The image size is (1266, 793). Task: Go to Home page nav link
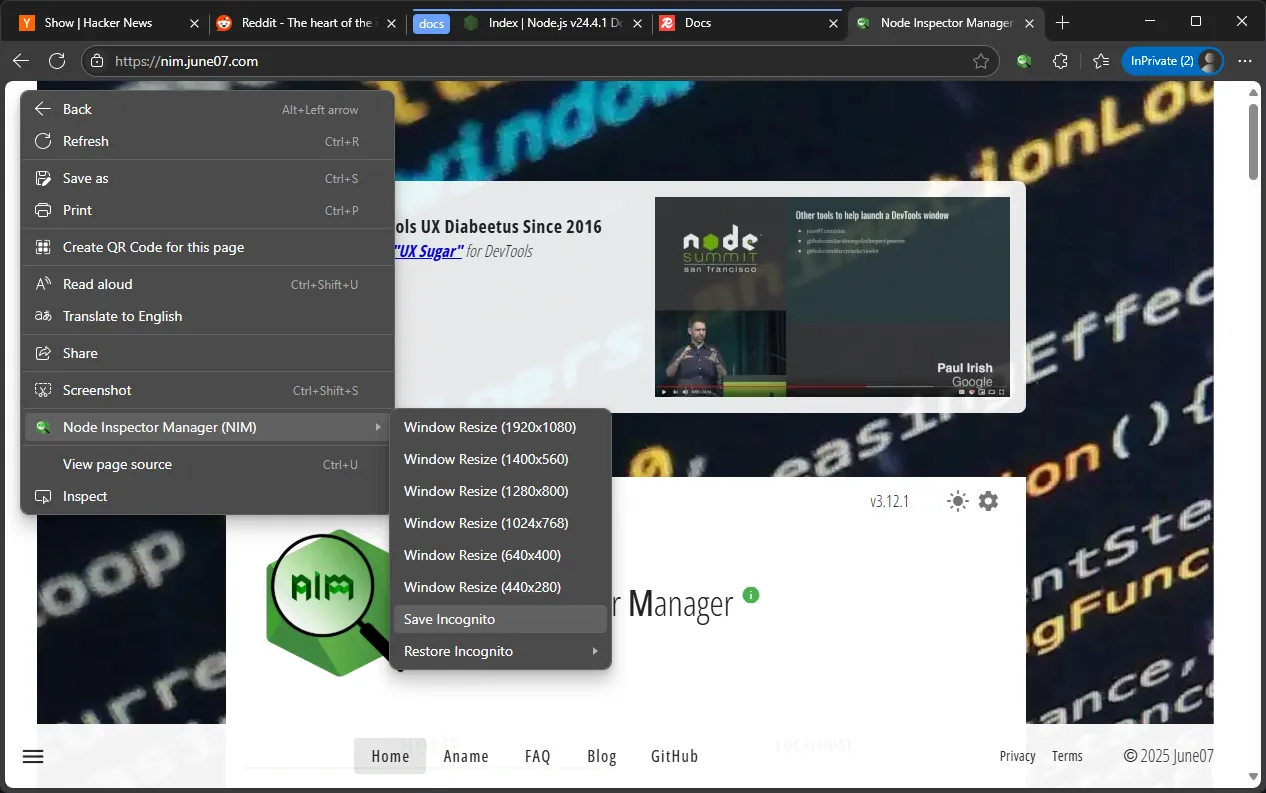pyautogui.click(x=390, y=756)
